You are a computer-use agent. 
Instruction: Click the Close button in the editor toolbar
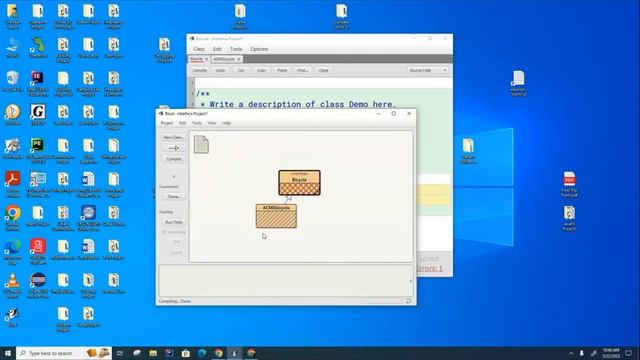pos(323,70)
